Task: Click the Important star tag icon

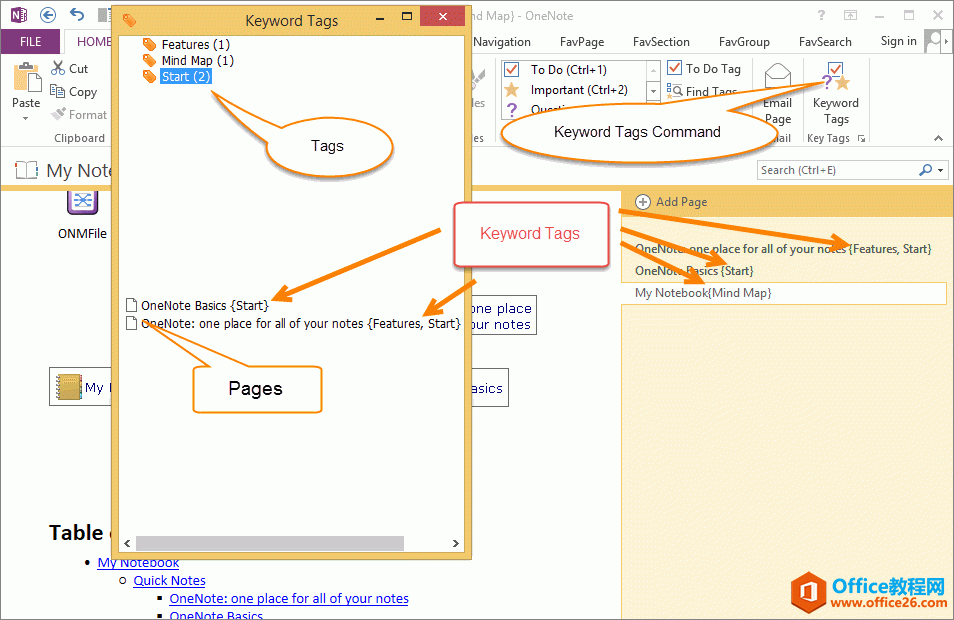Action: pyautogui.click(x=512, y=90)
